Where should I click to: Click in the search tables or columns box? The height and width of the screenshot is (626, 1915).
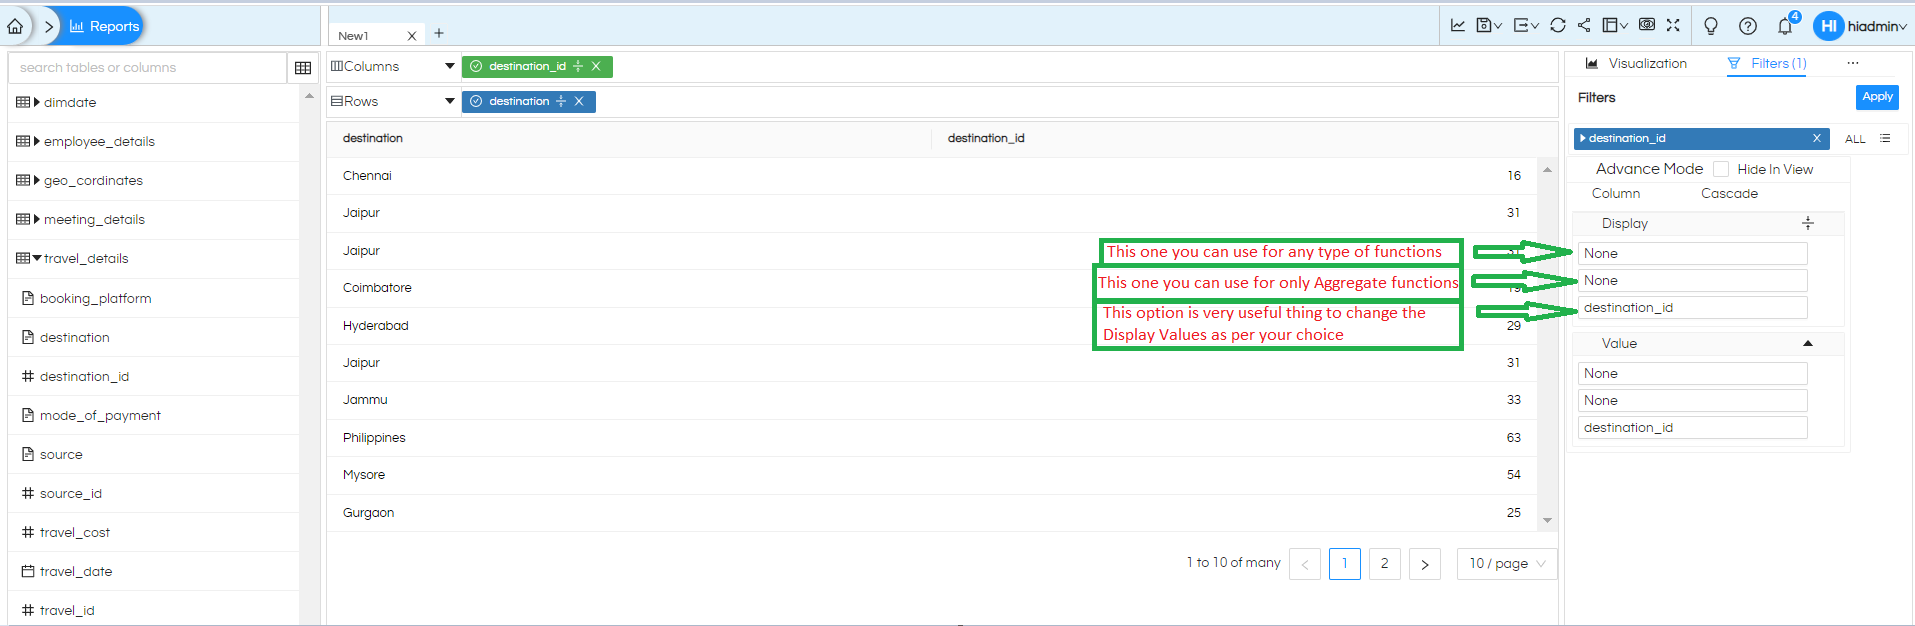[148, 68]
